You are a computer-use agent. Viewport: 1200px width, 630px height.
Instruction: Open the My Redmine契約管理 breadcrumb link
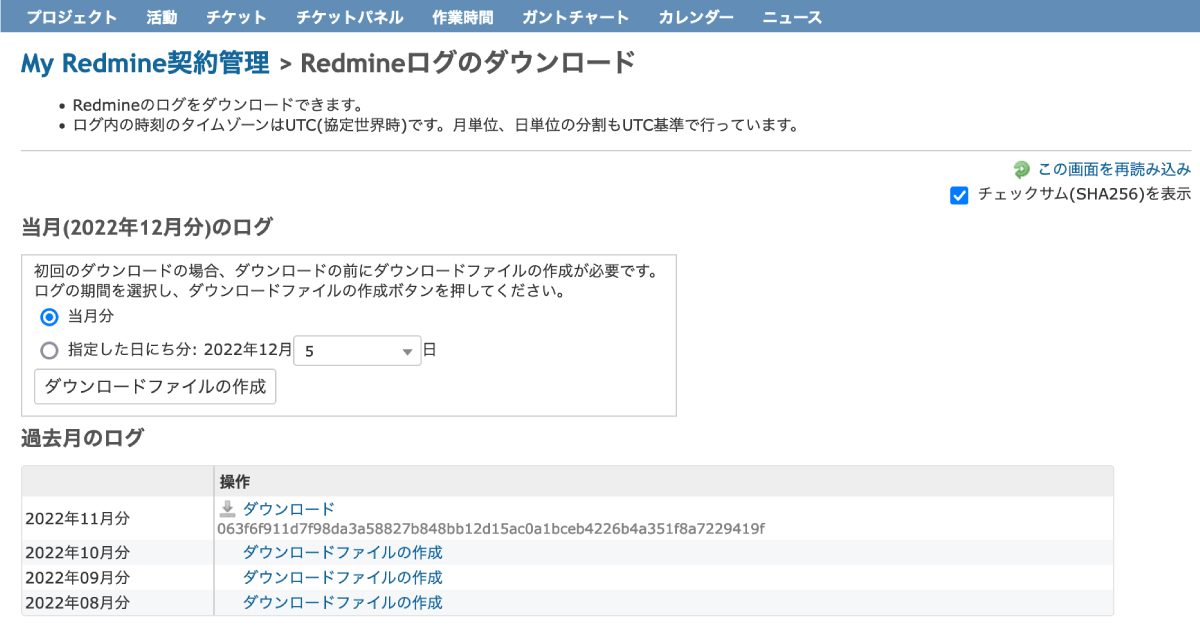coord(145,62)
